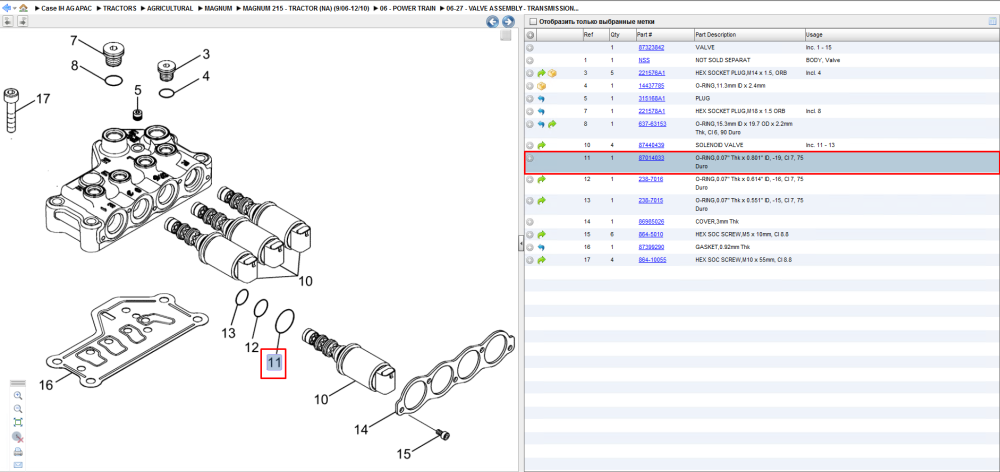1000x472 pixels.
Task: Go to the home page icon
Action: [x=24, y=8]
